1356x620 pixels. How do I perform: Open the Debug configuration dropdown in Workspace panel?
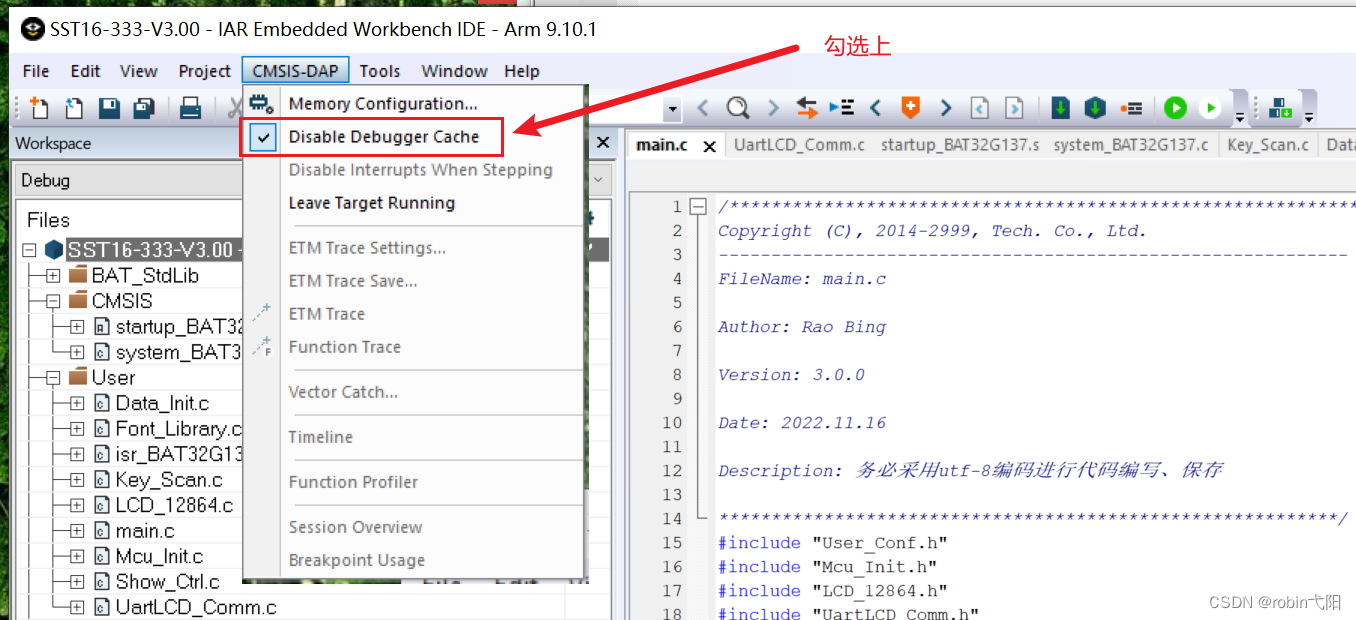[x=600, y=180]
